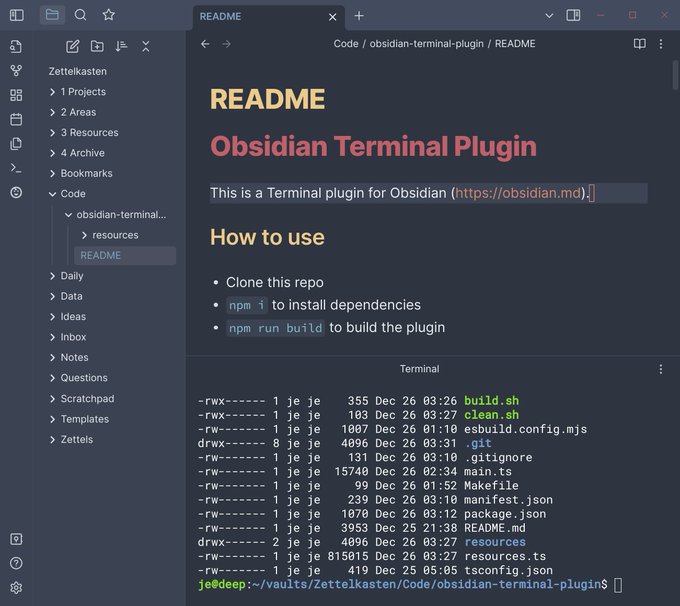This screenshot has width=680, height=606.
Task: Open the bookmarks star pane
Action: 108,15
